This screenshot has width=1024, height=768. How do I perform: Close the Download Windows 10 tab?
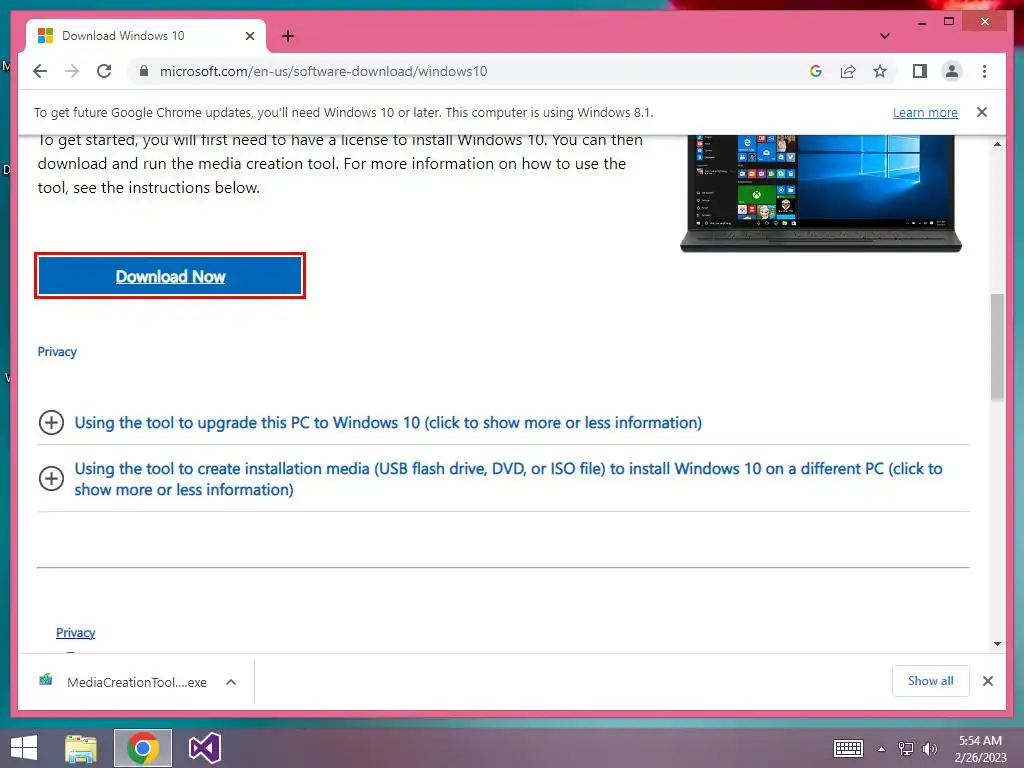pyautogui.click(x=249, y=36)
